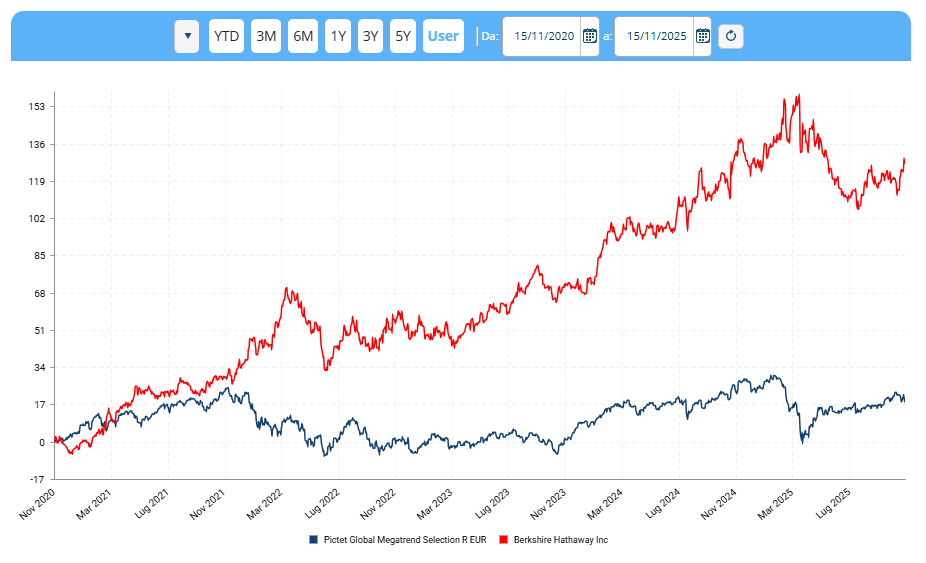This screenshot has width=926, height=563.
Task: Show the 5Y performance range
Action: 403,36
